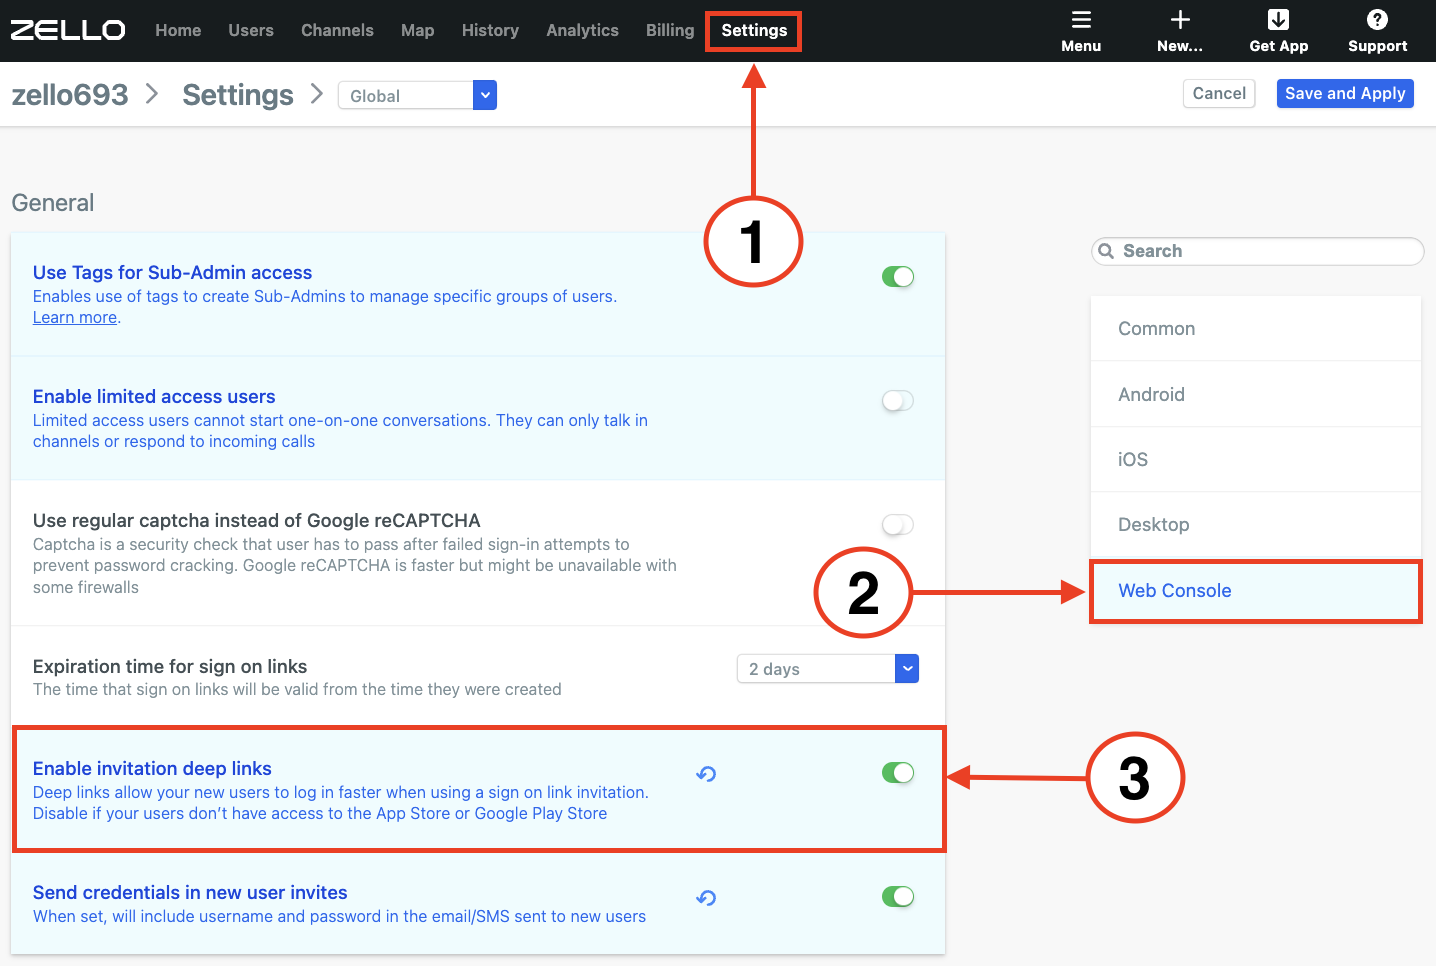Viewport: 1436px width, 966px height.
Task: Click the Settings breadcrumb
Action: 238,95
